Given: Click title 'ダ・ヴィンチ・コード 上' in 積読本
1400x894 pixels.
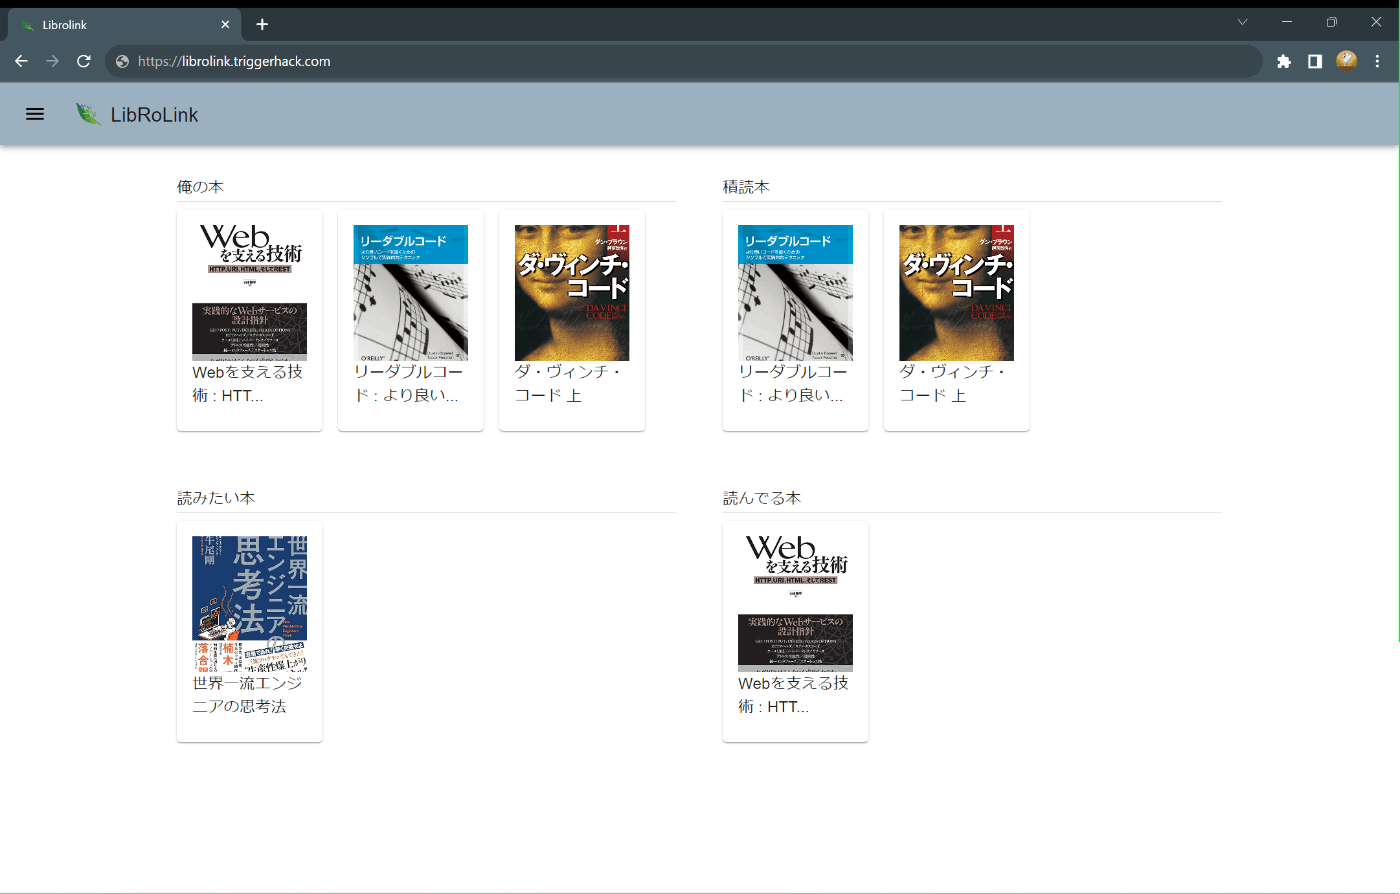Looking at the screenshot, I should 953,383.
